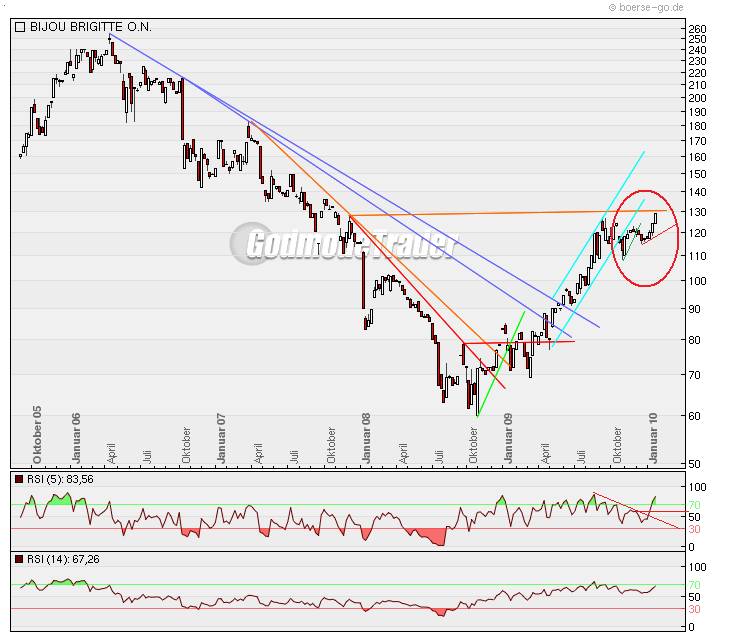This screenshot has width=730, height=641.
Task: Click the red 30 level in RSI (14) panel
Action: pyautogui.click(x=695, y=609)
